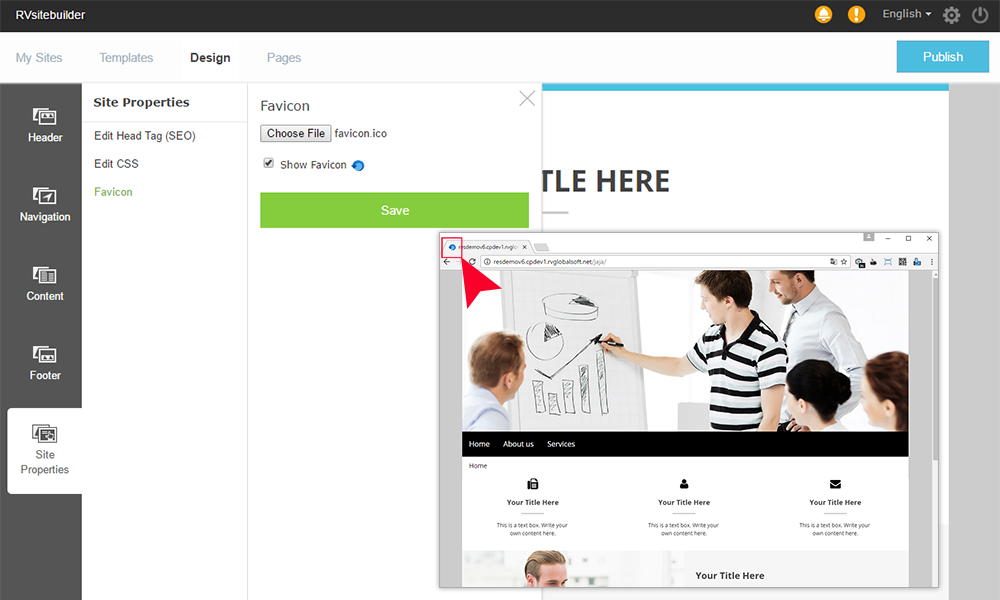The image size is (1000, 600).
Task: Open the Content design section
Action: [45, 284]
